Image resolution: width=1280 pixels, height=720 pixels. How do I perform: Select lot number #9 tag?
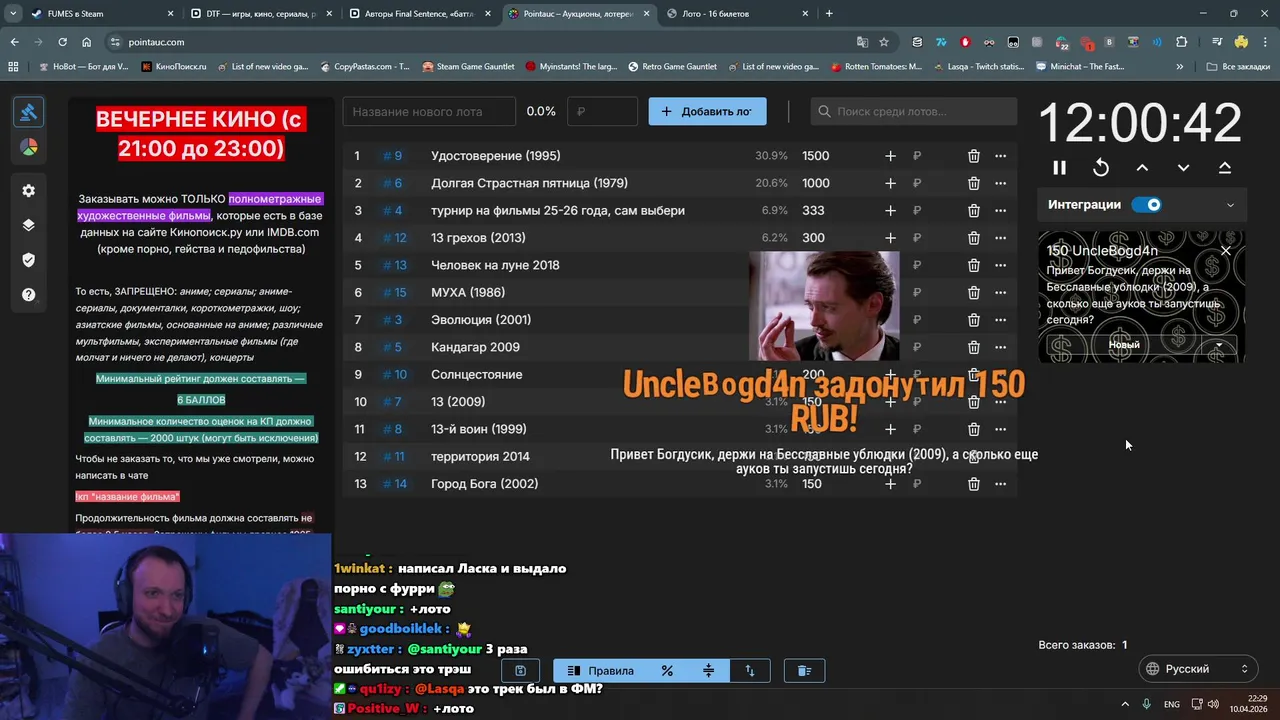pyautogui.click(x=392, y=156)
